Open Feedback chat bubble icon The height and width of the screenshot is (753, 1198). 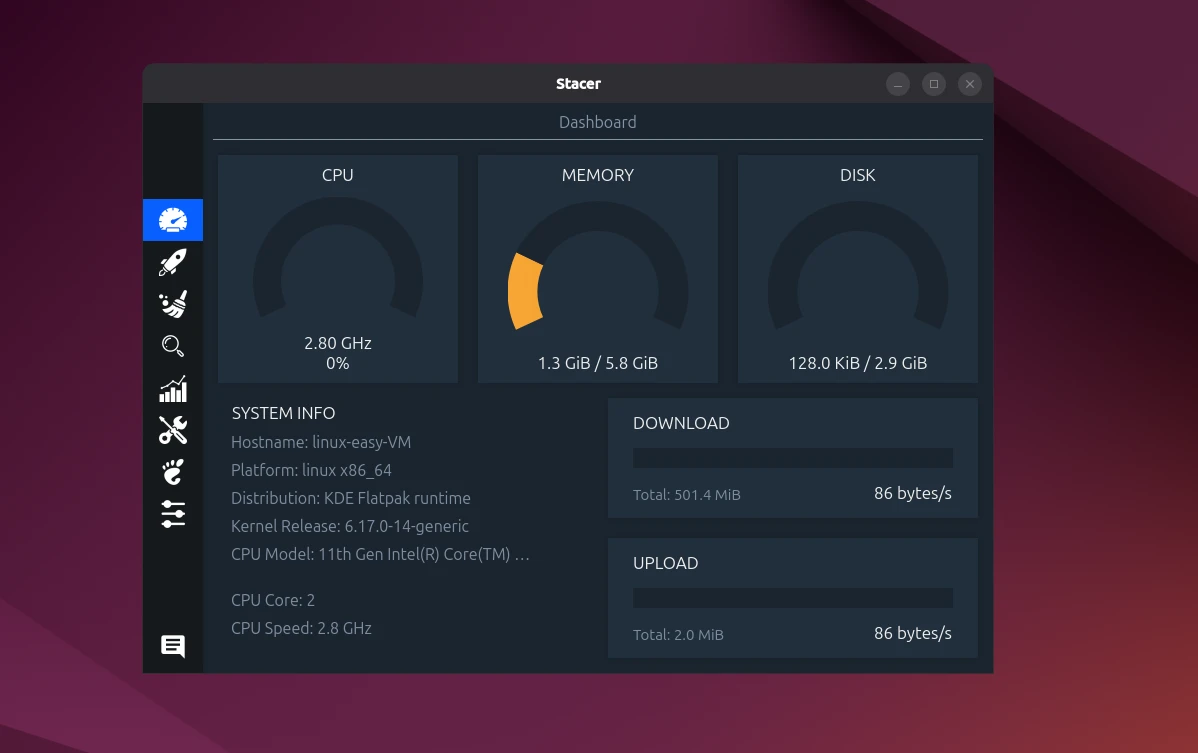(x=173, y=646)
